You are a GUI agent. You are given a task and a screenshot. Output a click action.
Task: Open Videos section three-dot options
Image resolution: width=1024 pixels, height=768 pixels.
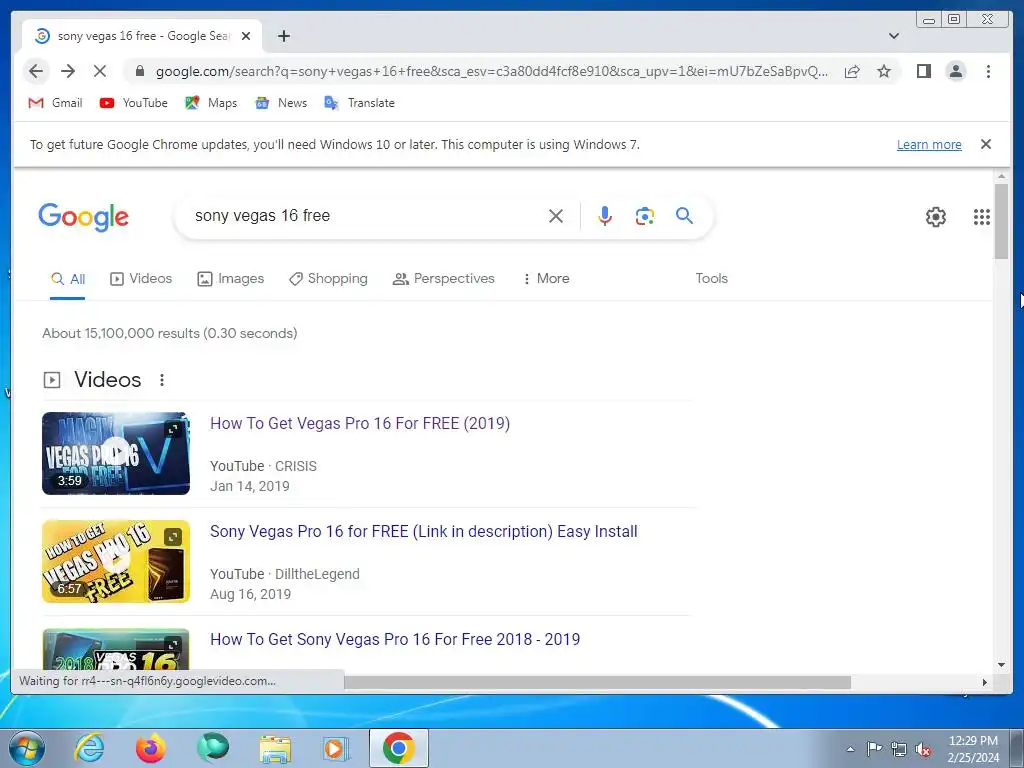click(x=162, y=379)
